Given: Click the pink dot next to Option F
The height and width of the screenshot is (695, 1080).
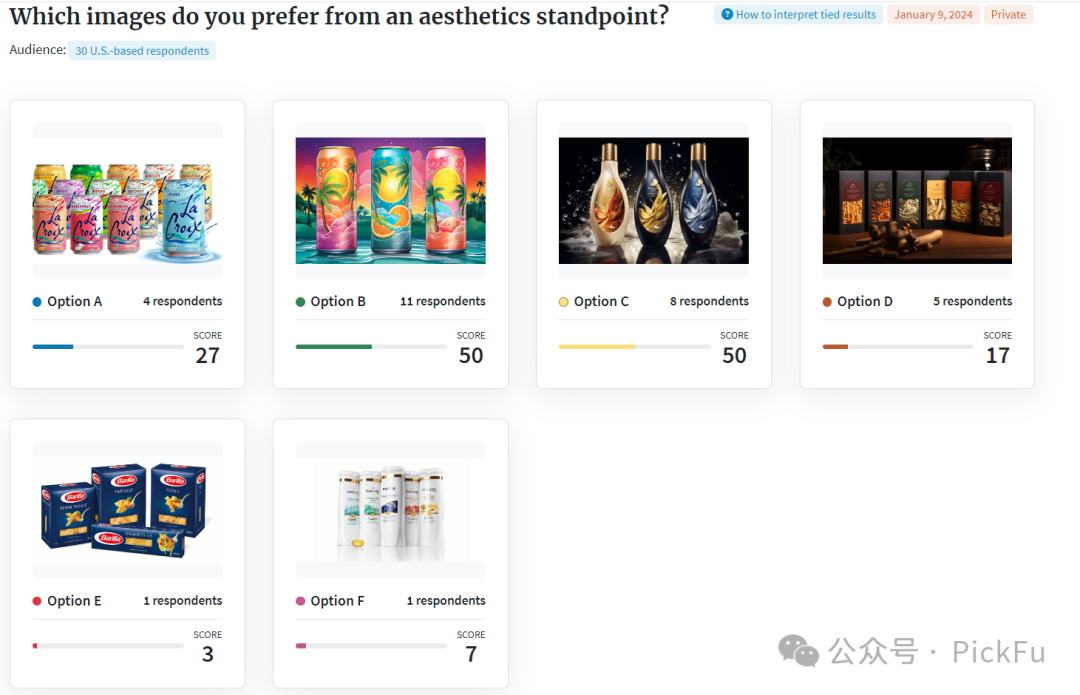Looking at the screenshot, I should (x=301, y=601).
